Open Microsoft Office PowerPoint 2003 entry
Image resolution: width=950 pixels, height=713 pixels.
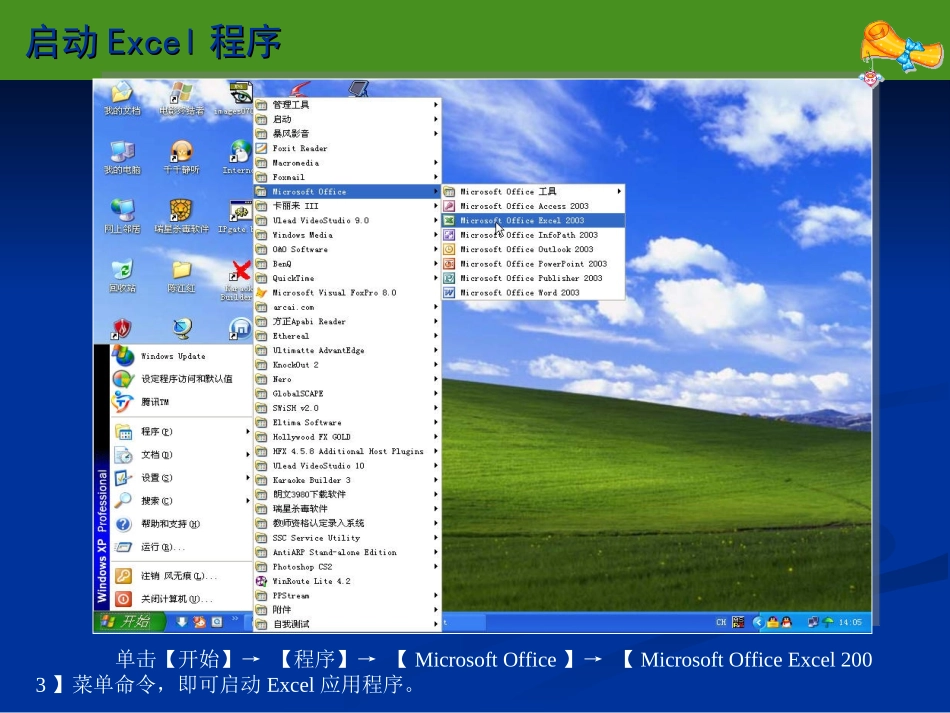(x=533, y=264)
